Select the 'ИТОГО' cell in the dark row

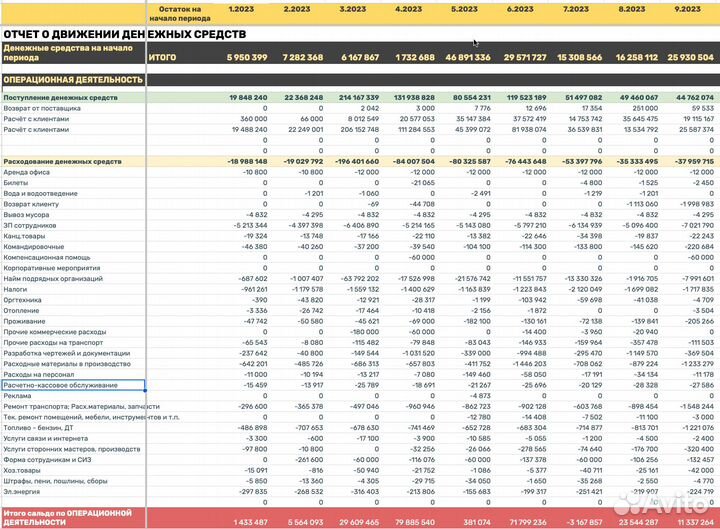[x=162, y=57]
